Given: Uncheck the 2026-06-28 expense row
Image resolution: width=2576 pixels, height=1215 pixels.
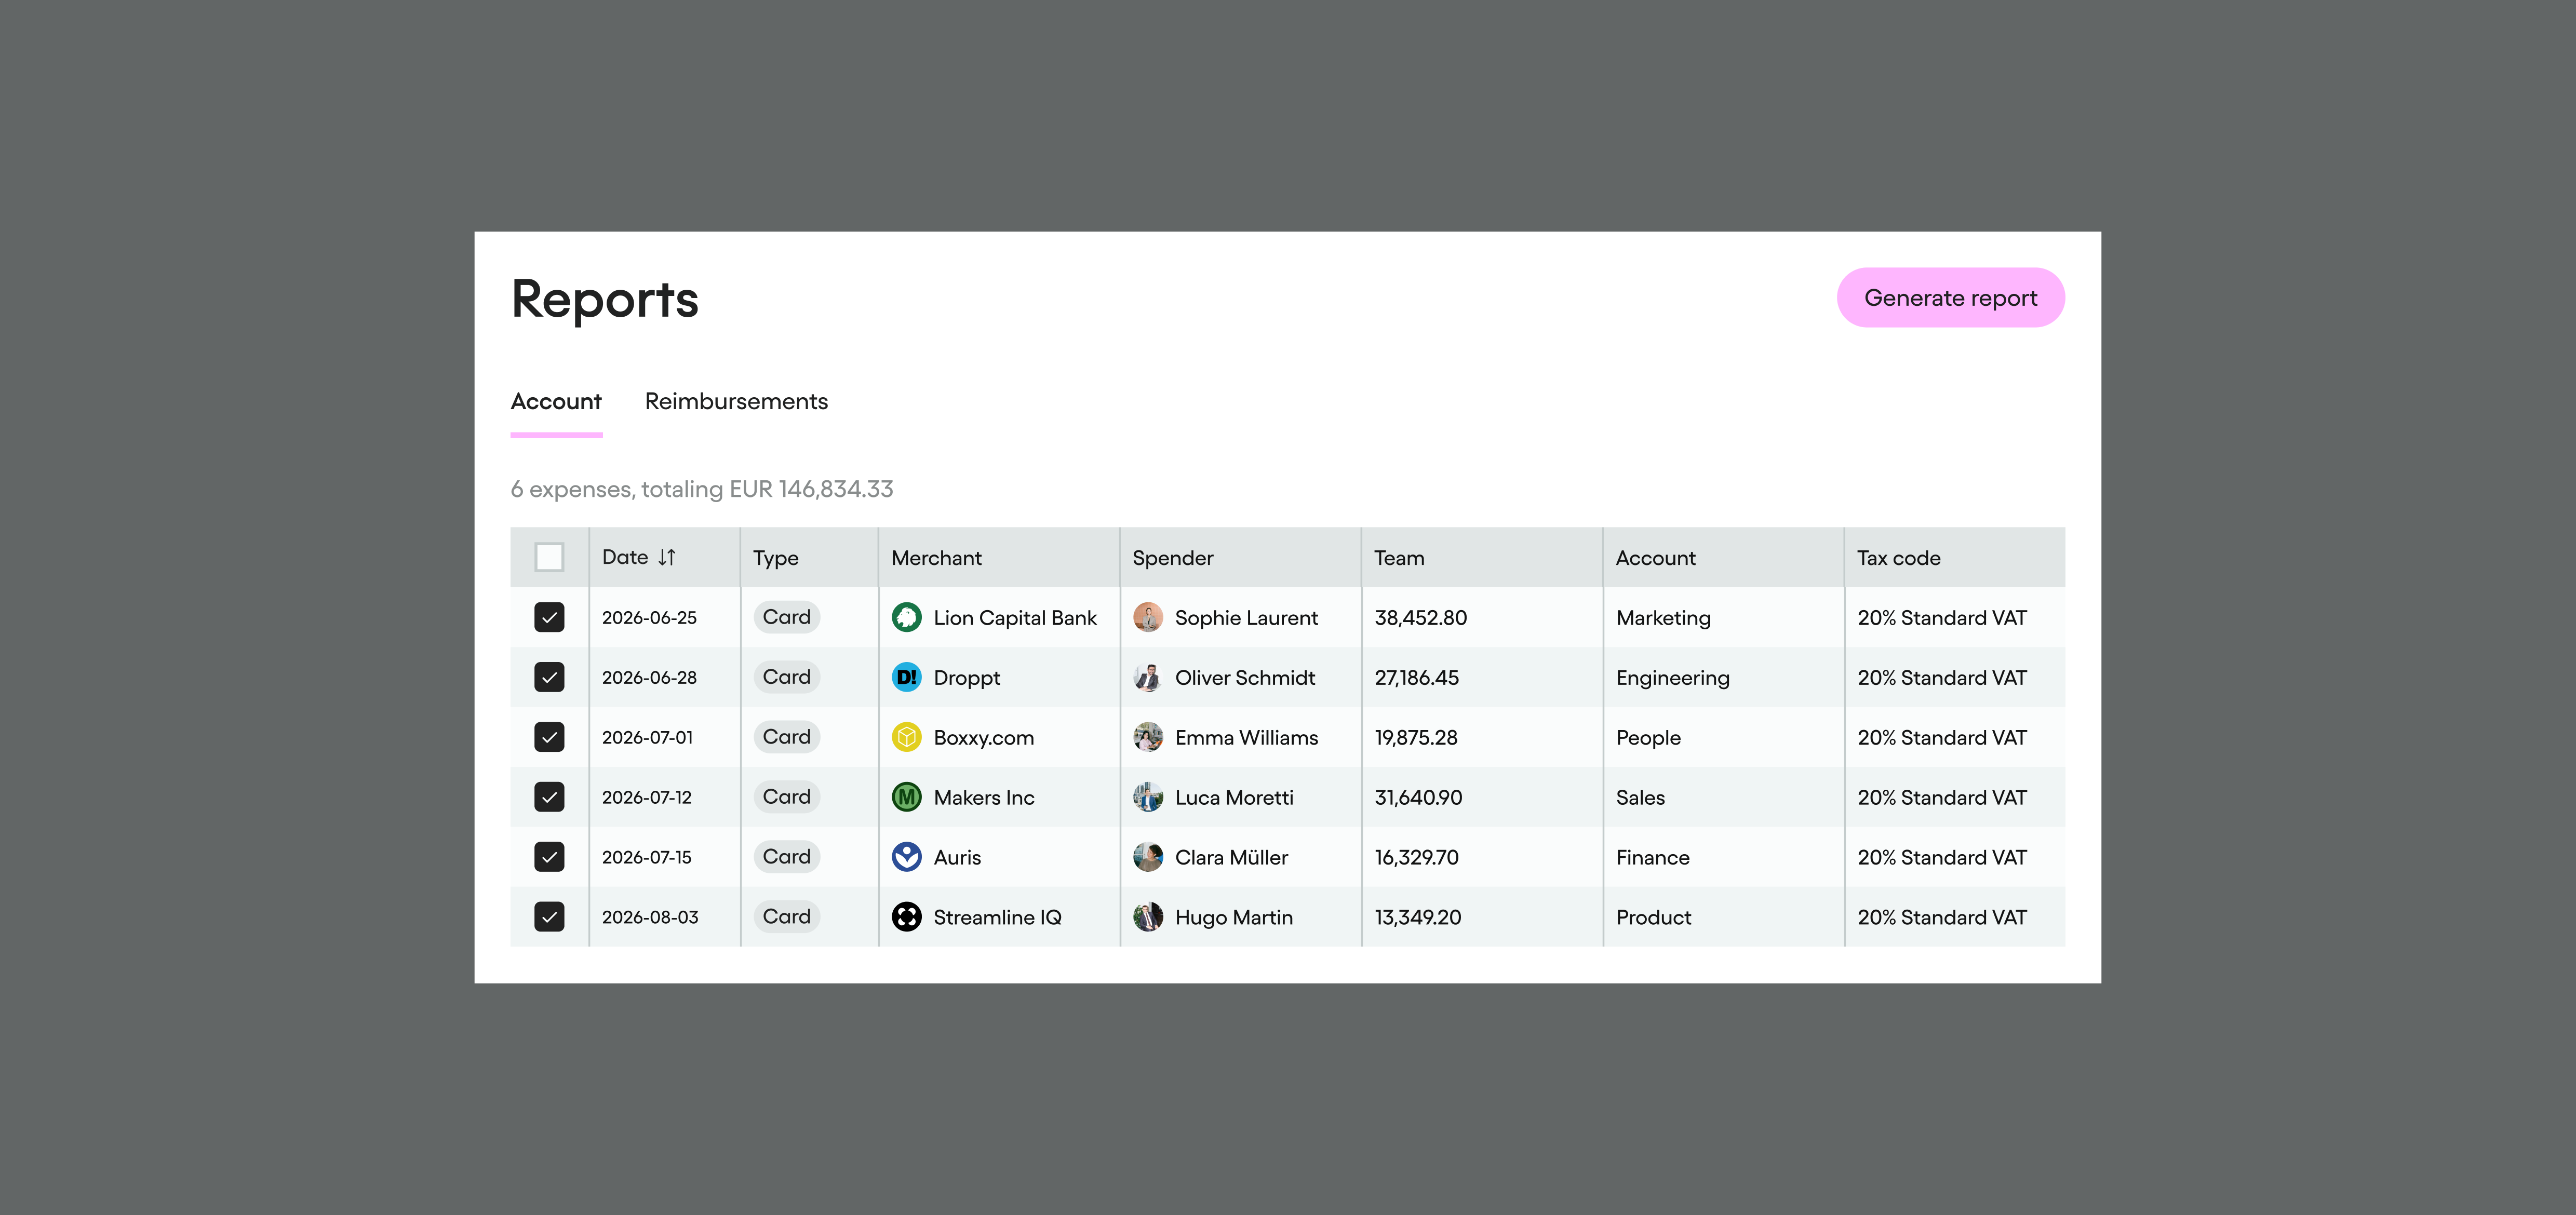Looking at the screenshot, I should [549, 677].
